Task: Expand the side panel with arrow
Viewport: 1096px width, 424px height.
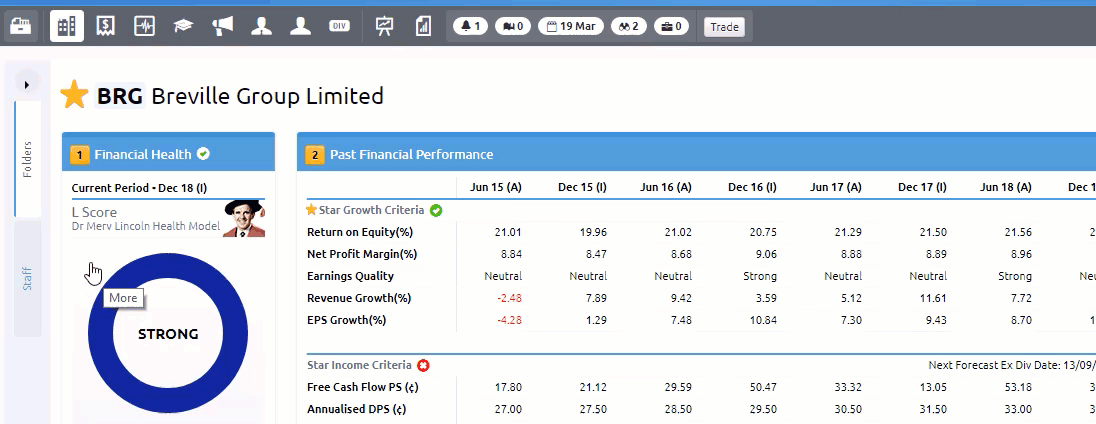Action: click(27, 85)
